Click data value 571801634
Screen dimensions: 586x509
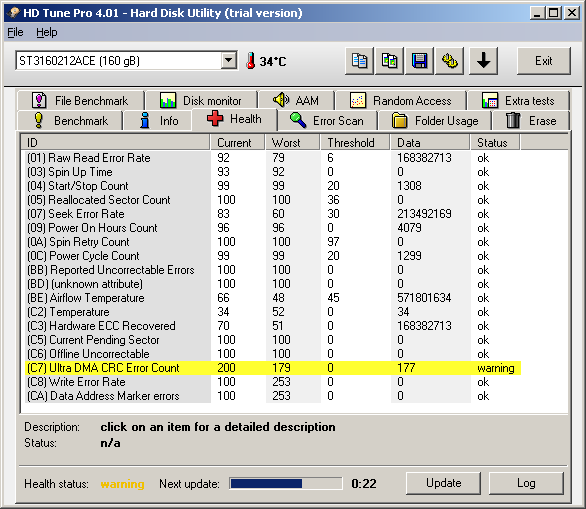(x=424, y=298)
